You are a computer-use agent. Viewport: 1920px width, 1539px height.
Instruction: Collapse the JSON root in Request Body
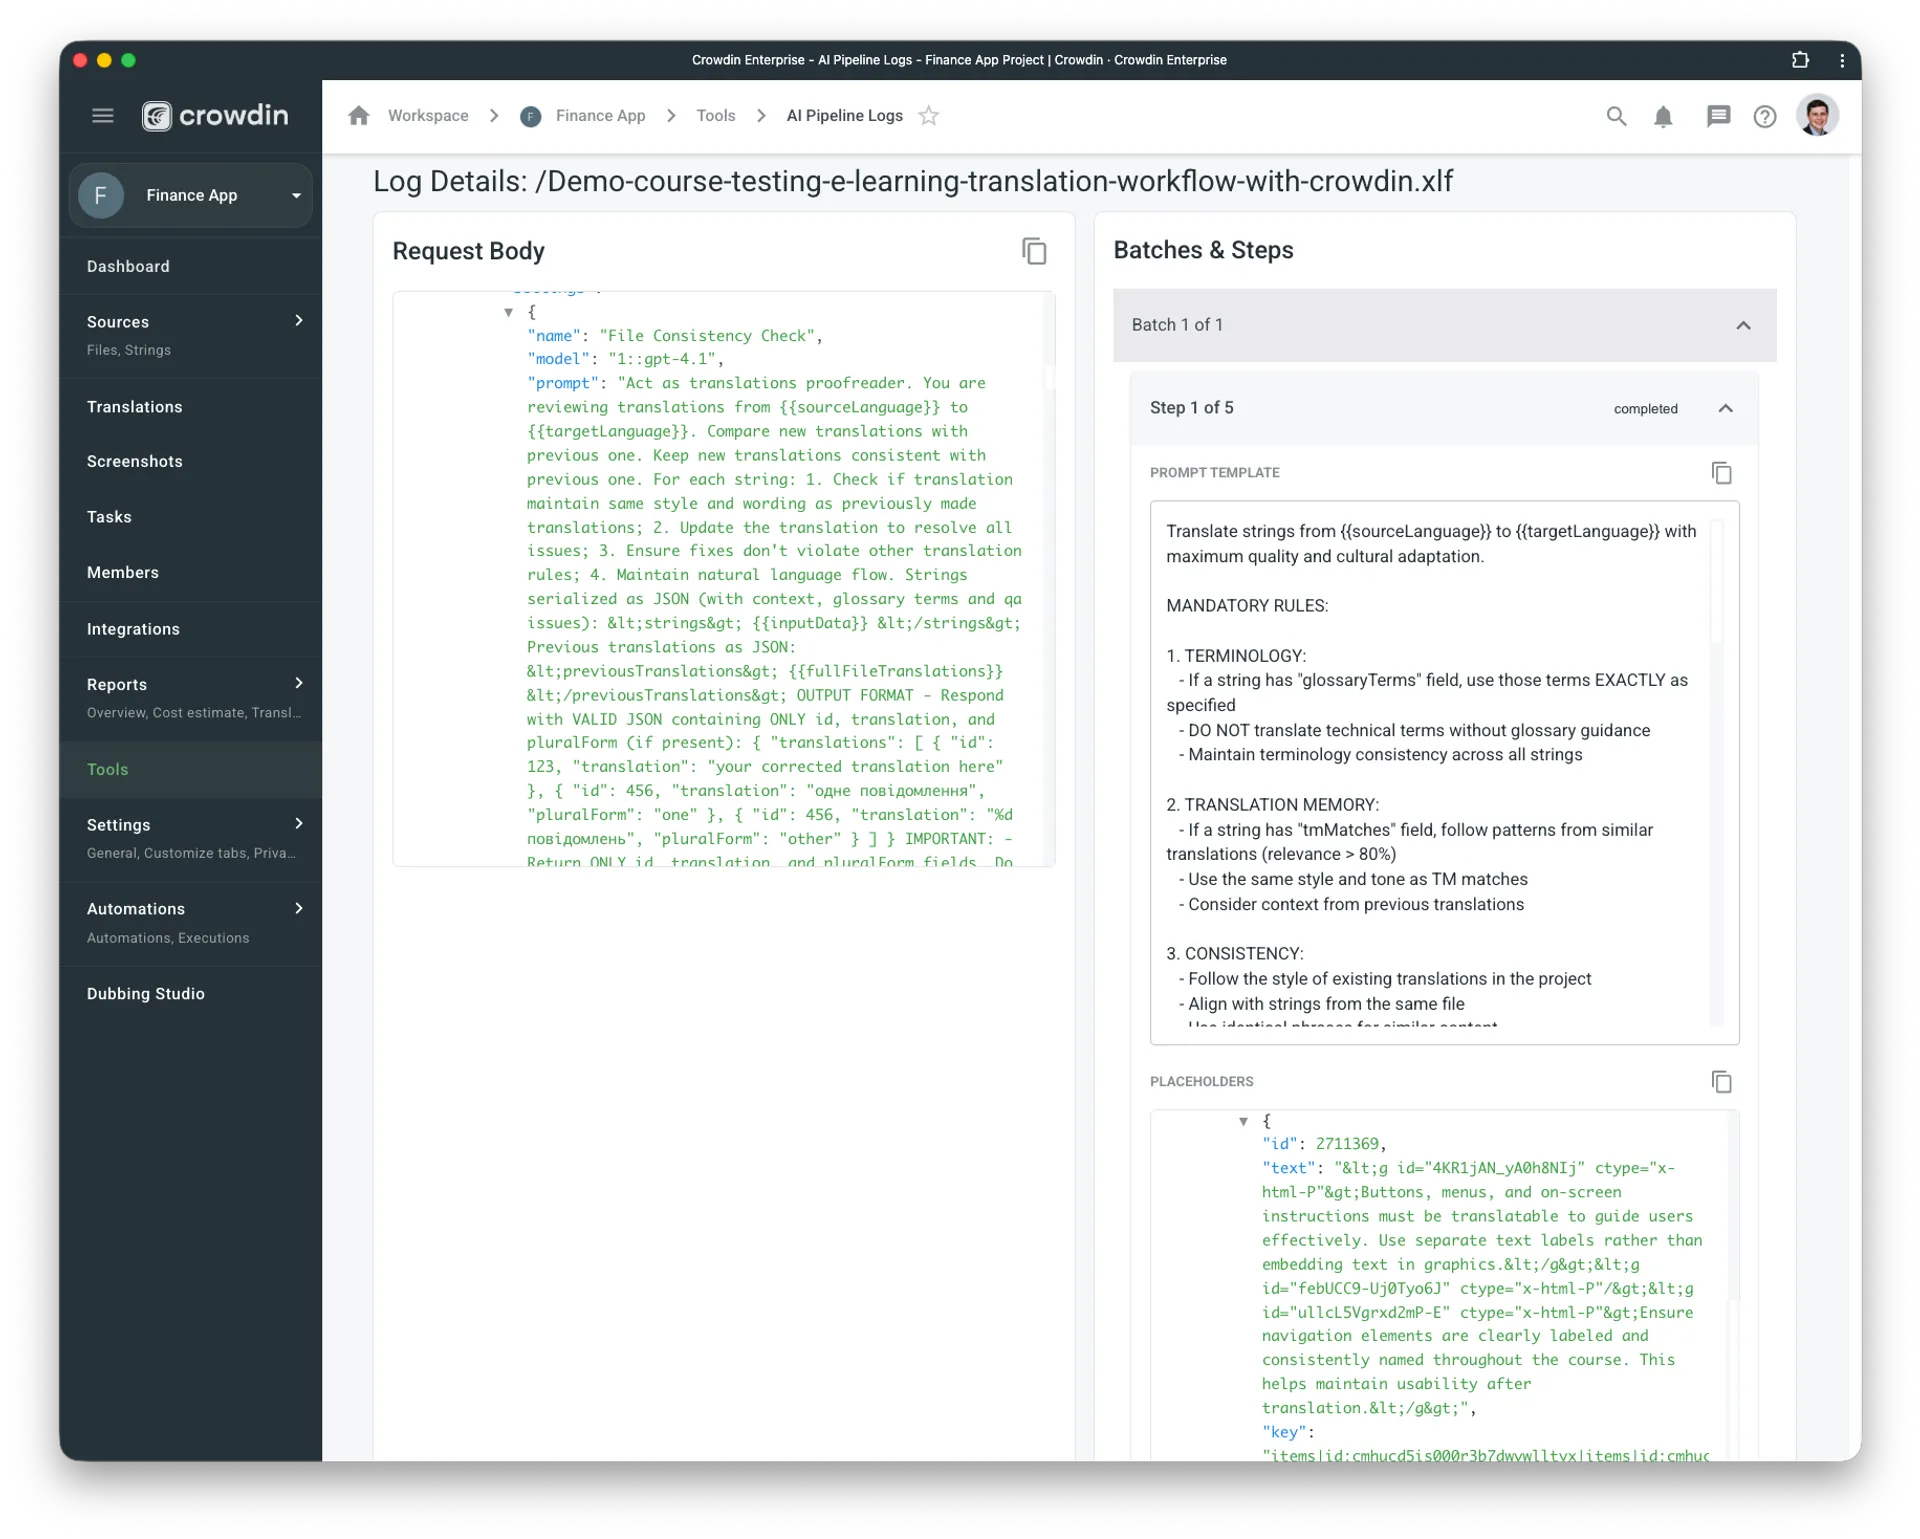point(509,312)
